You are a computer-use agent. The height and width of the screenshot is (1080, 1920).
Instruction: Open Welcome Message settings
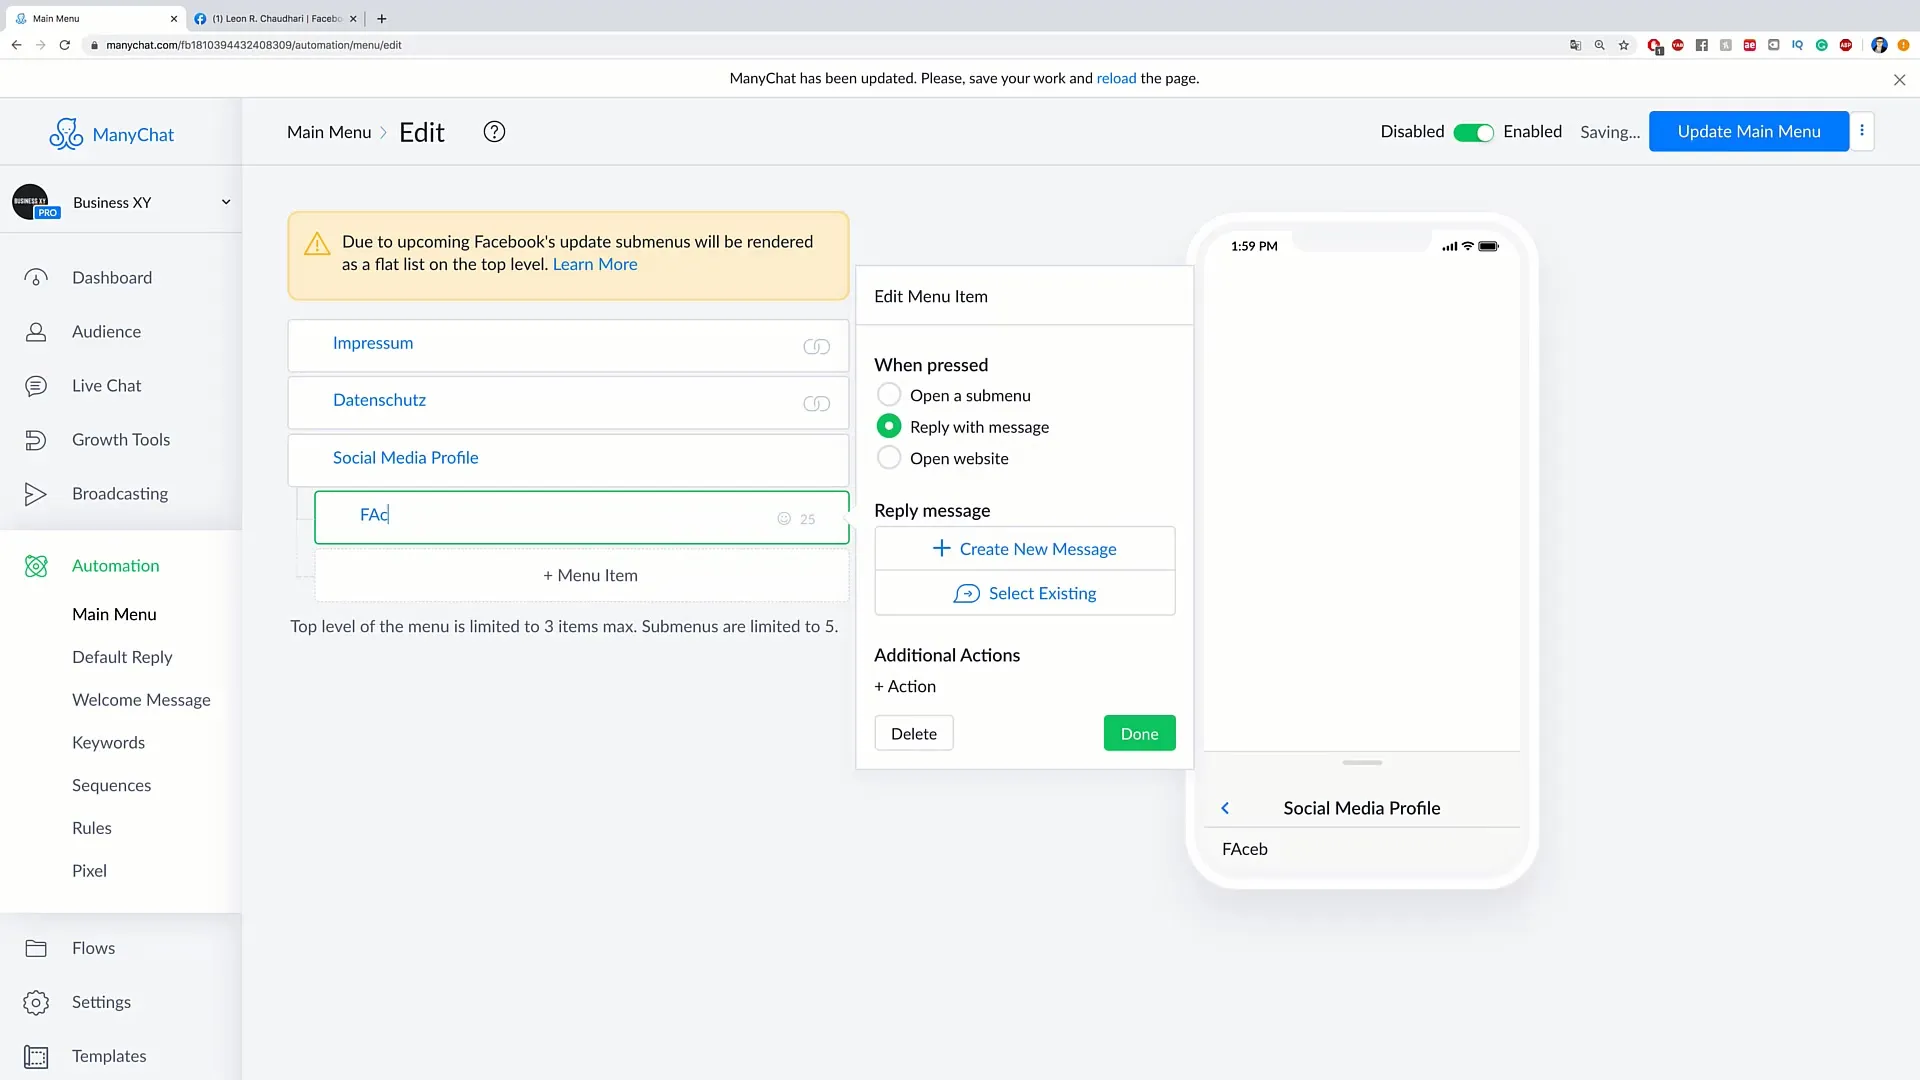141,700
